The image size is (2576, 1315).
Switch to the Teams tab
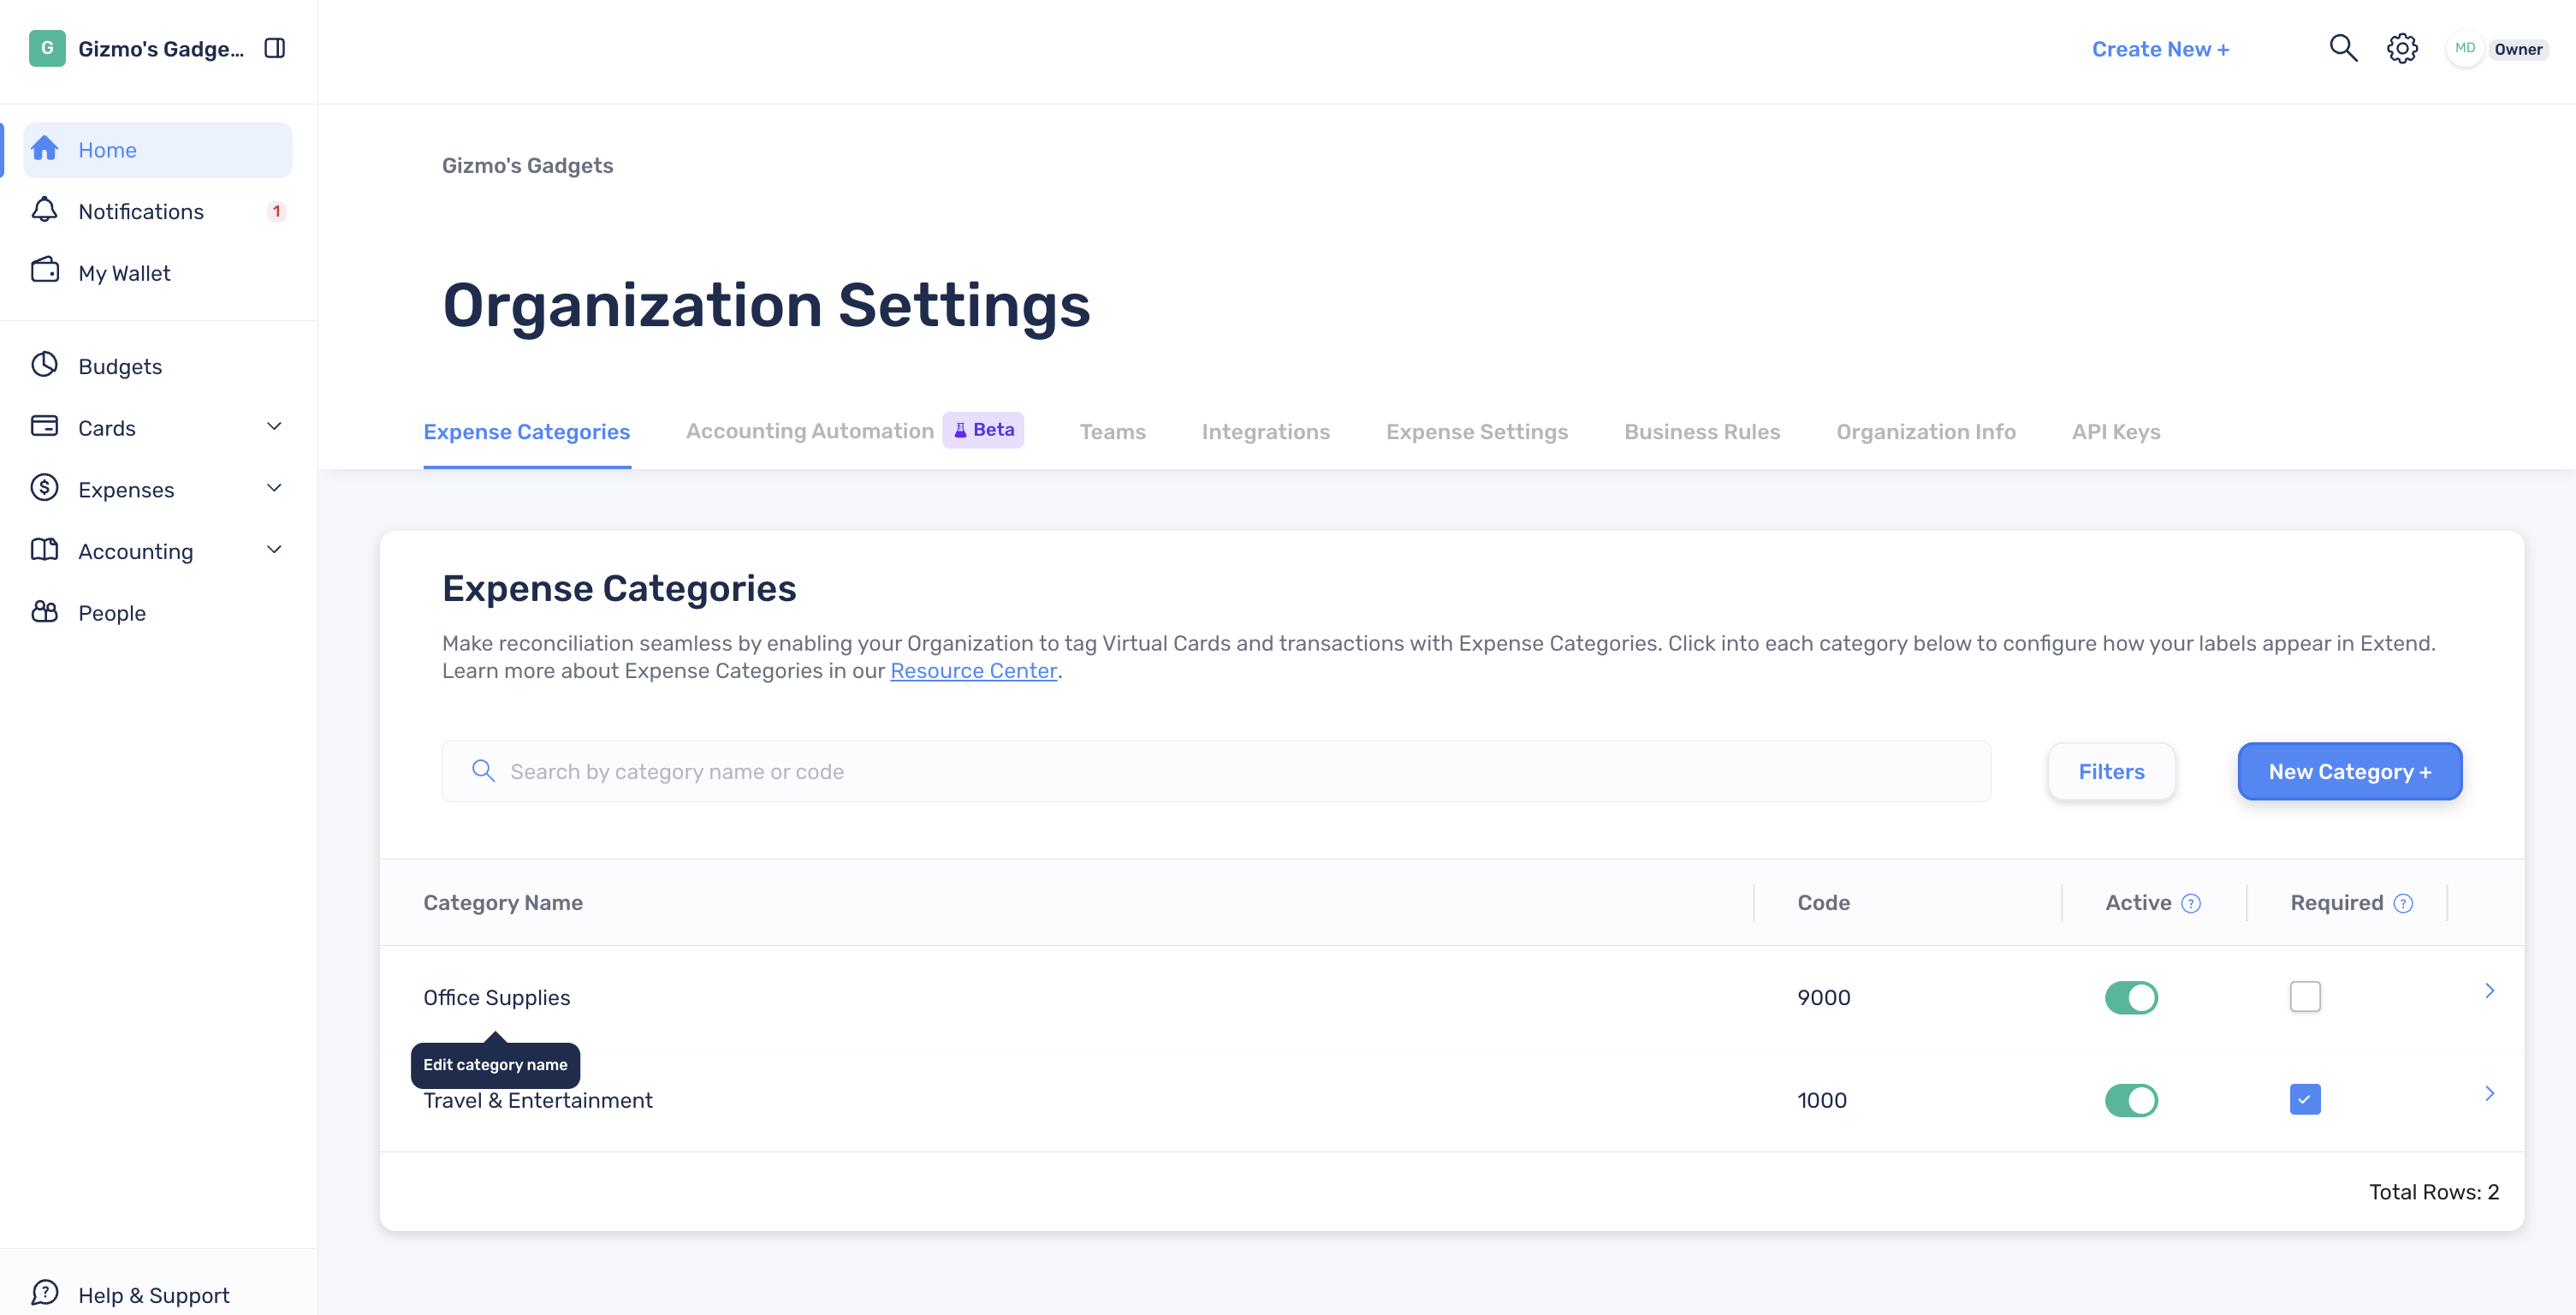[x=1112, y=432]
